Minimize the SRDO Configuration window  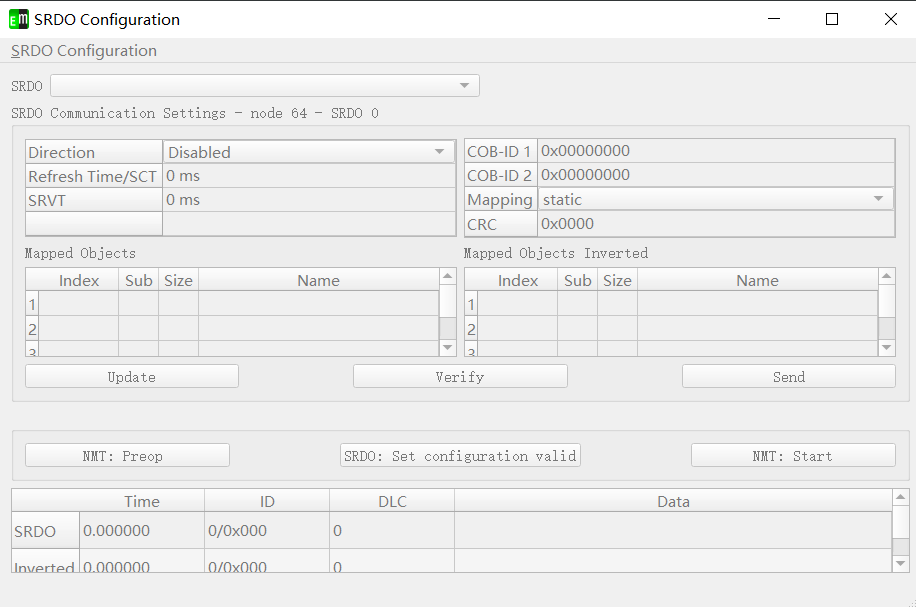click(774, 19)
